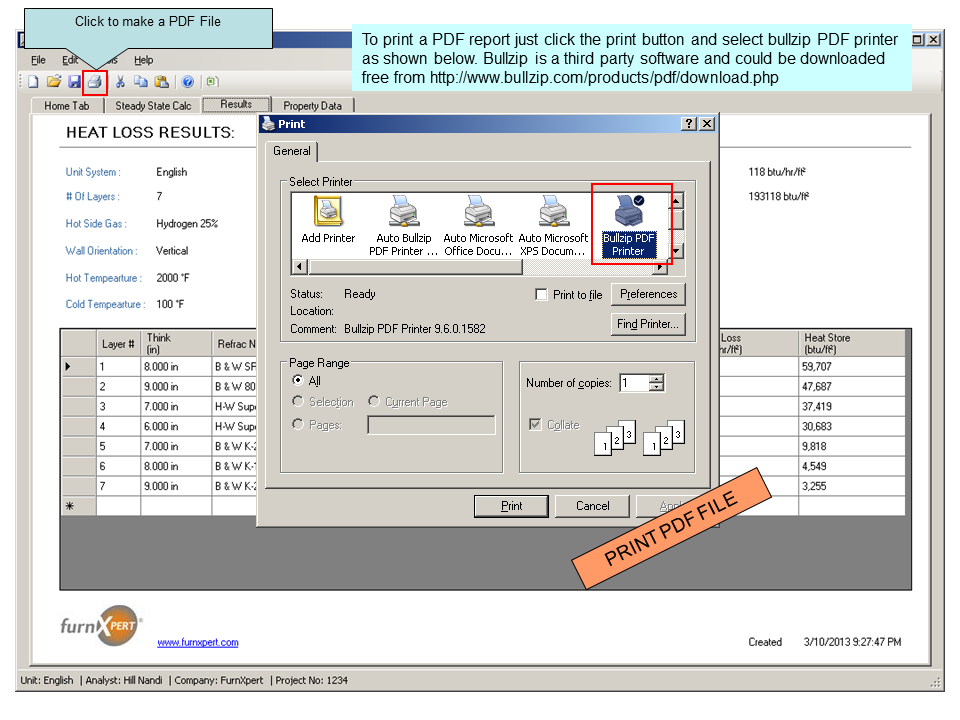960x720 pixels.
Task: Click the Find Printer... button
Action: point(648,324)
